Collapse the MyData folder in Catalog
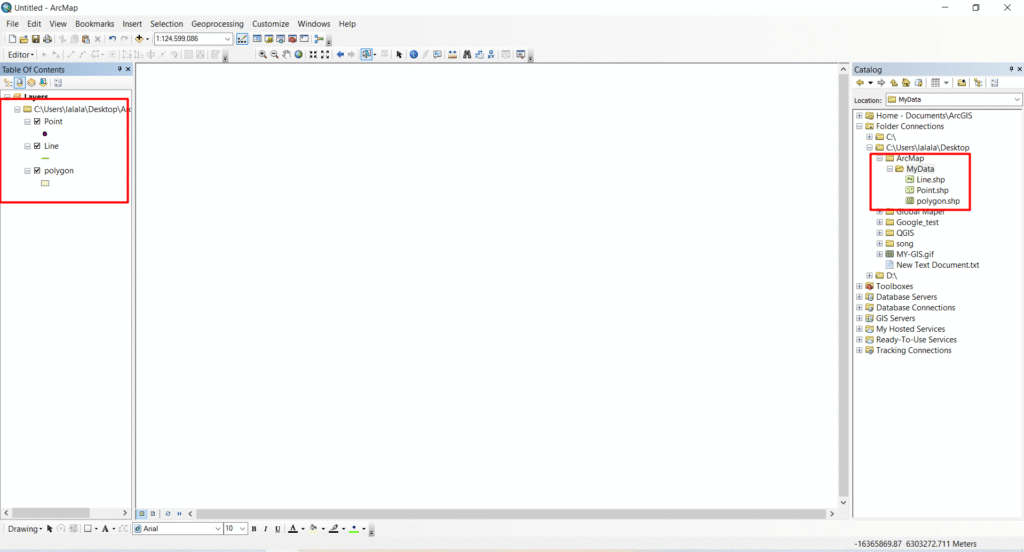The image size is (1024, 552). pyautogui.click(x=889, y=169)
